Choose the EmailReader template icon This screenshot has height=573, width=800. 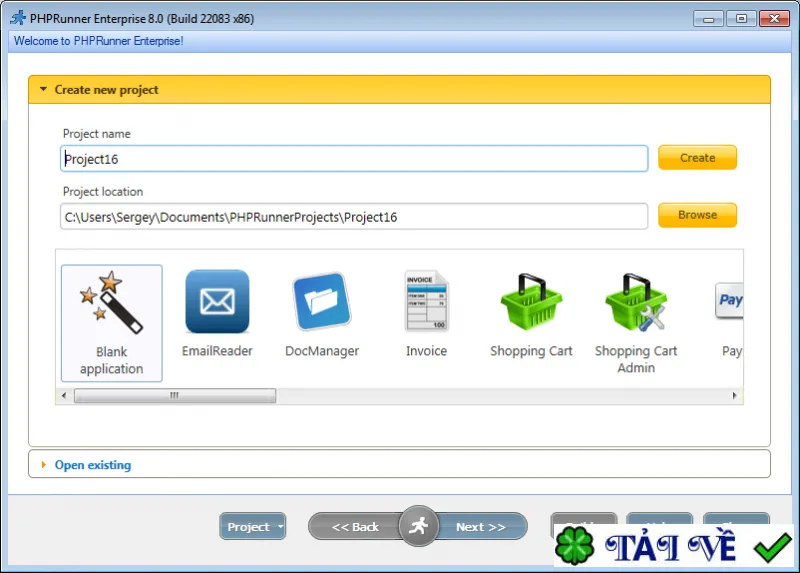coord(217,302)
